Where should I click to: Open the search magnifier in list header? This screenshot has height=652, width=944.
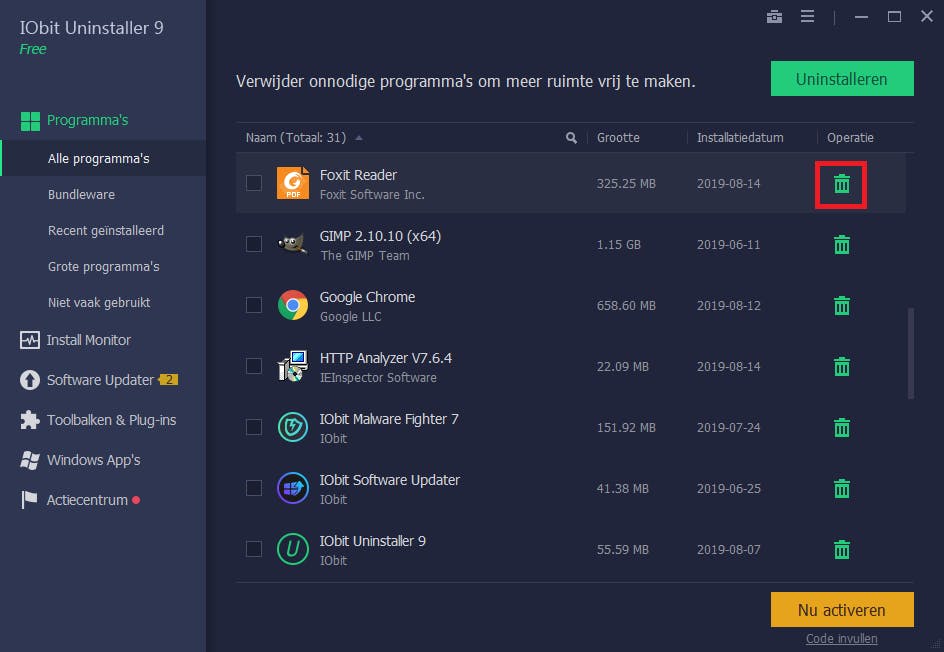click(571, 138)
